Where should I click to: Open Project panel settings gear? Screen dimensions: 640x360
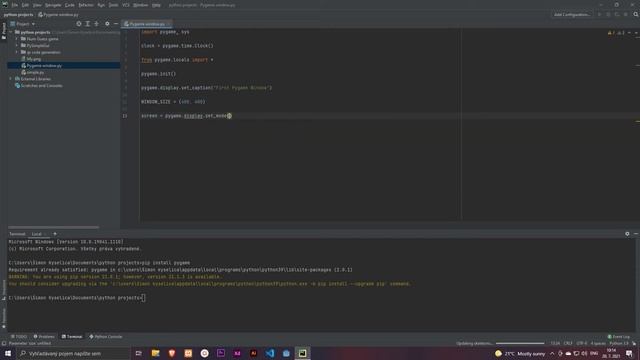(107, 24)
